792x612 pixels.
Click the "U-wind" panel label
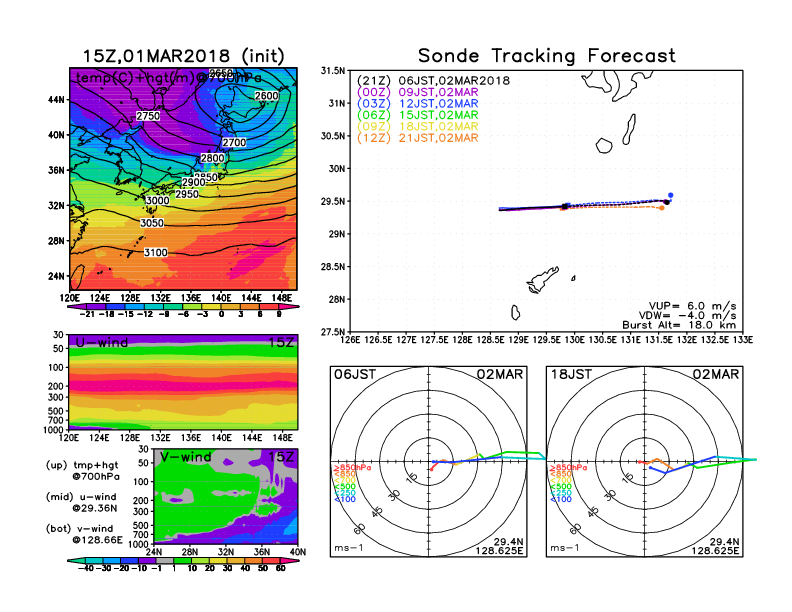(x=102, y=343)
